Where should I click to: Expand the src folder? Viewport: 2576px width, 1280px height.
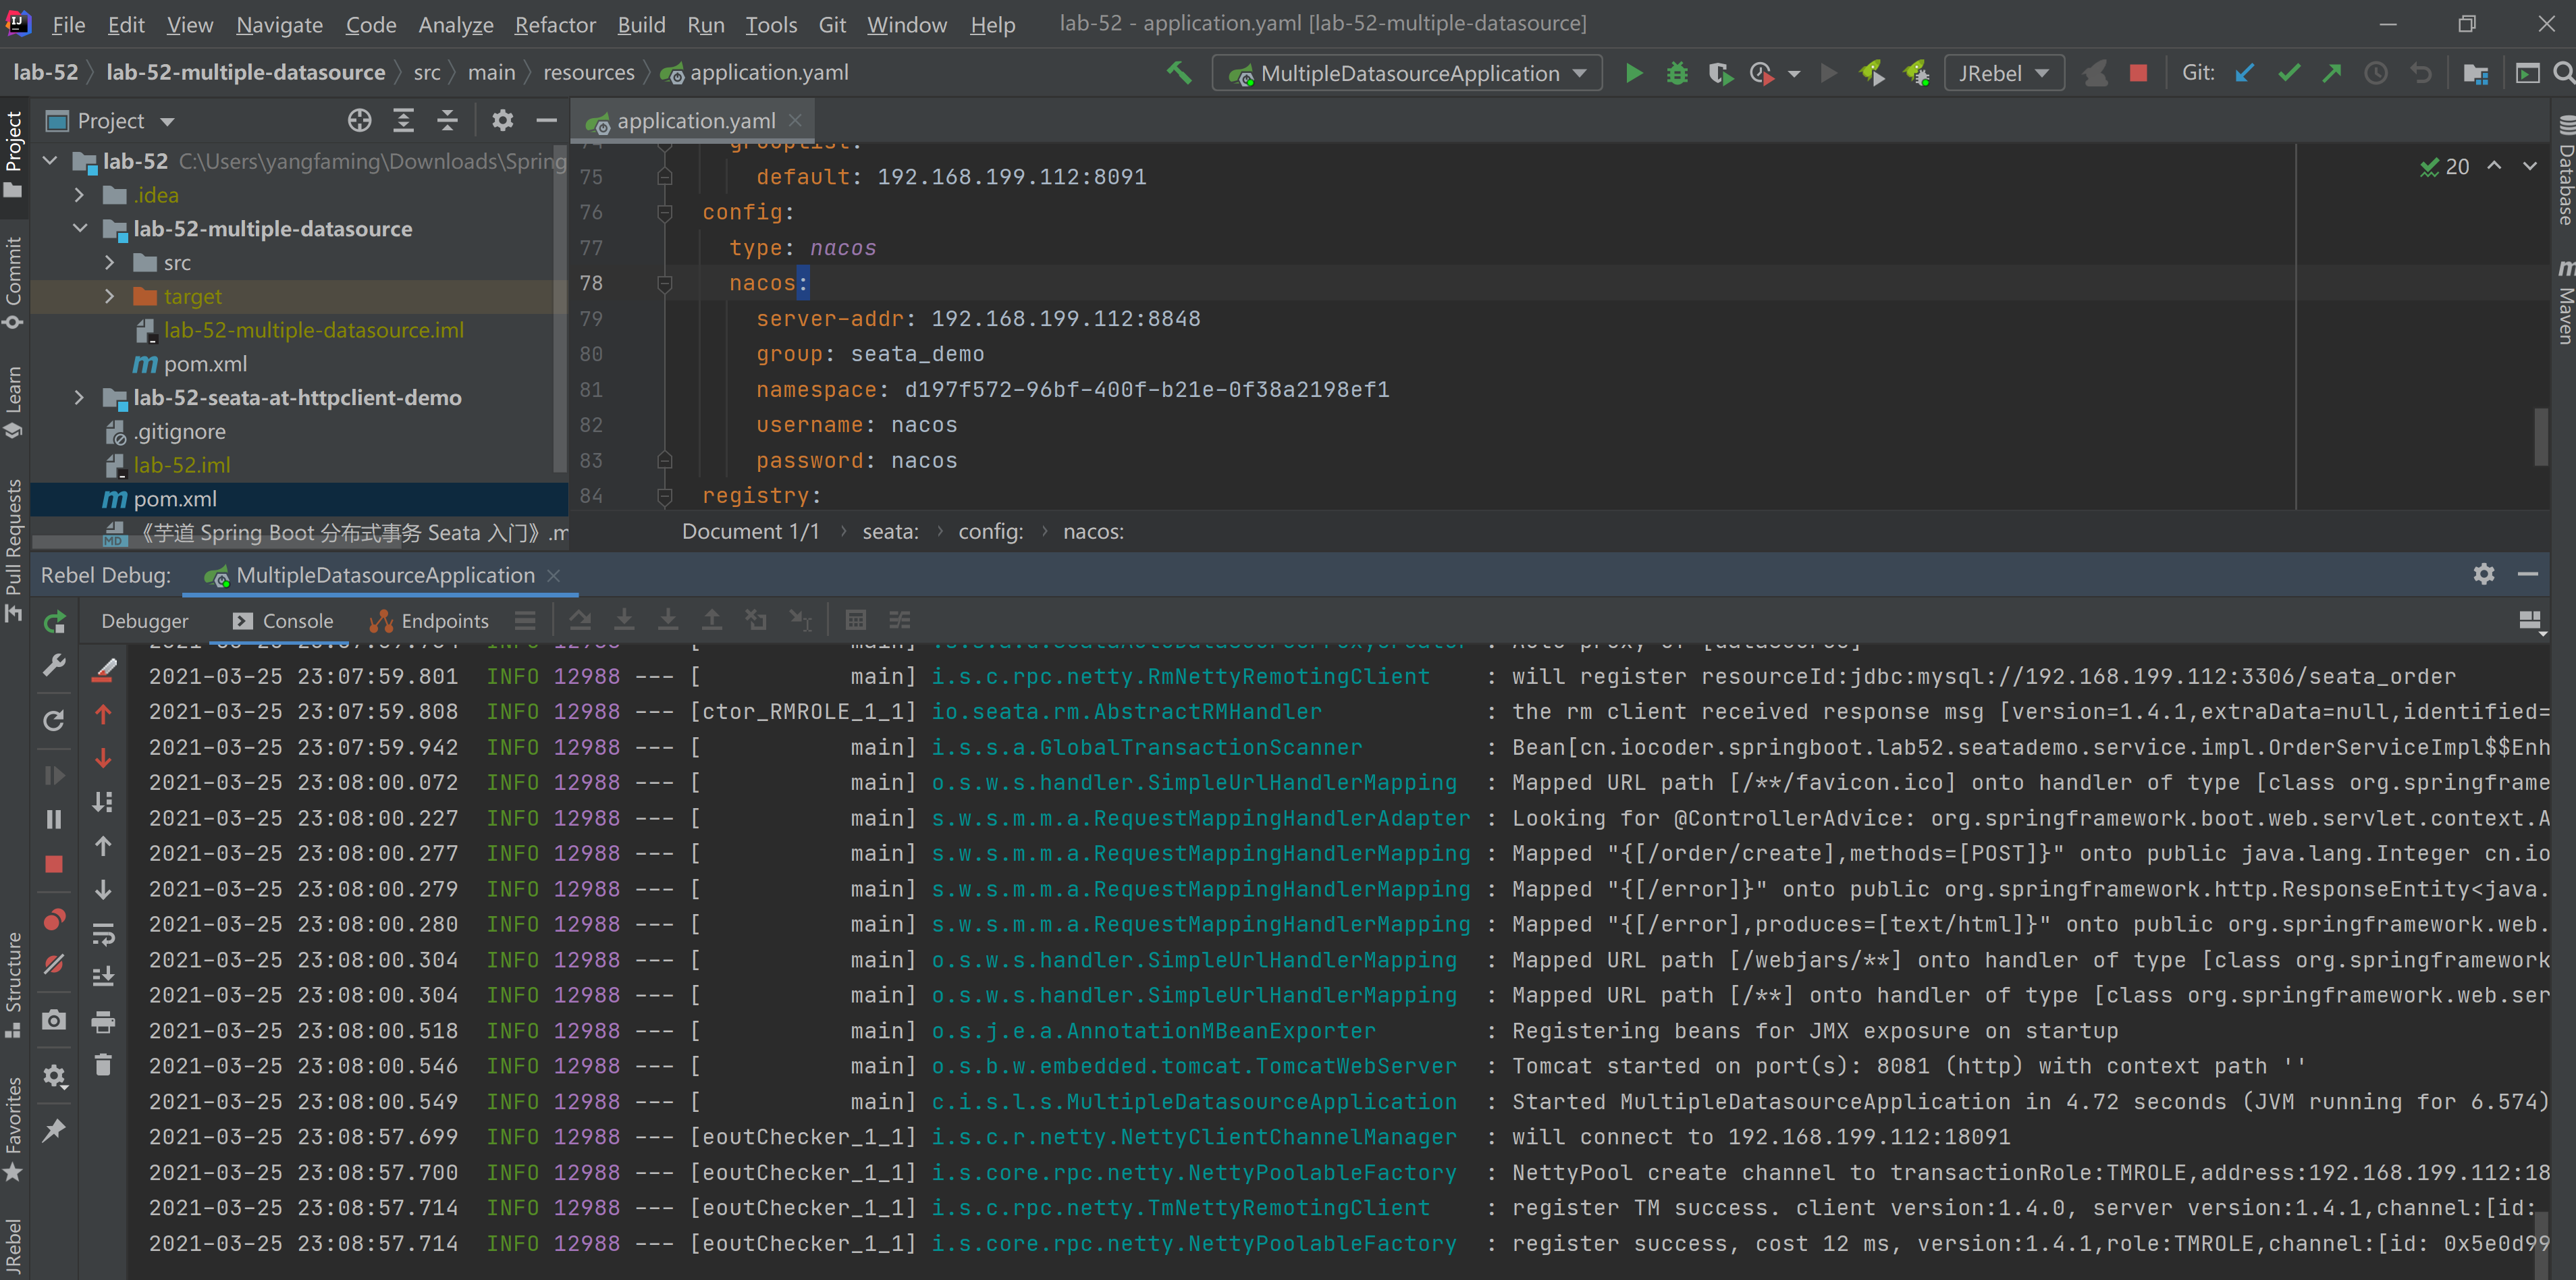[110, 263]
